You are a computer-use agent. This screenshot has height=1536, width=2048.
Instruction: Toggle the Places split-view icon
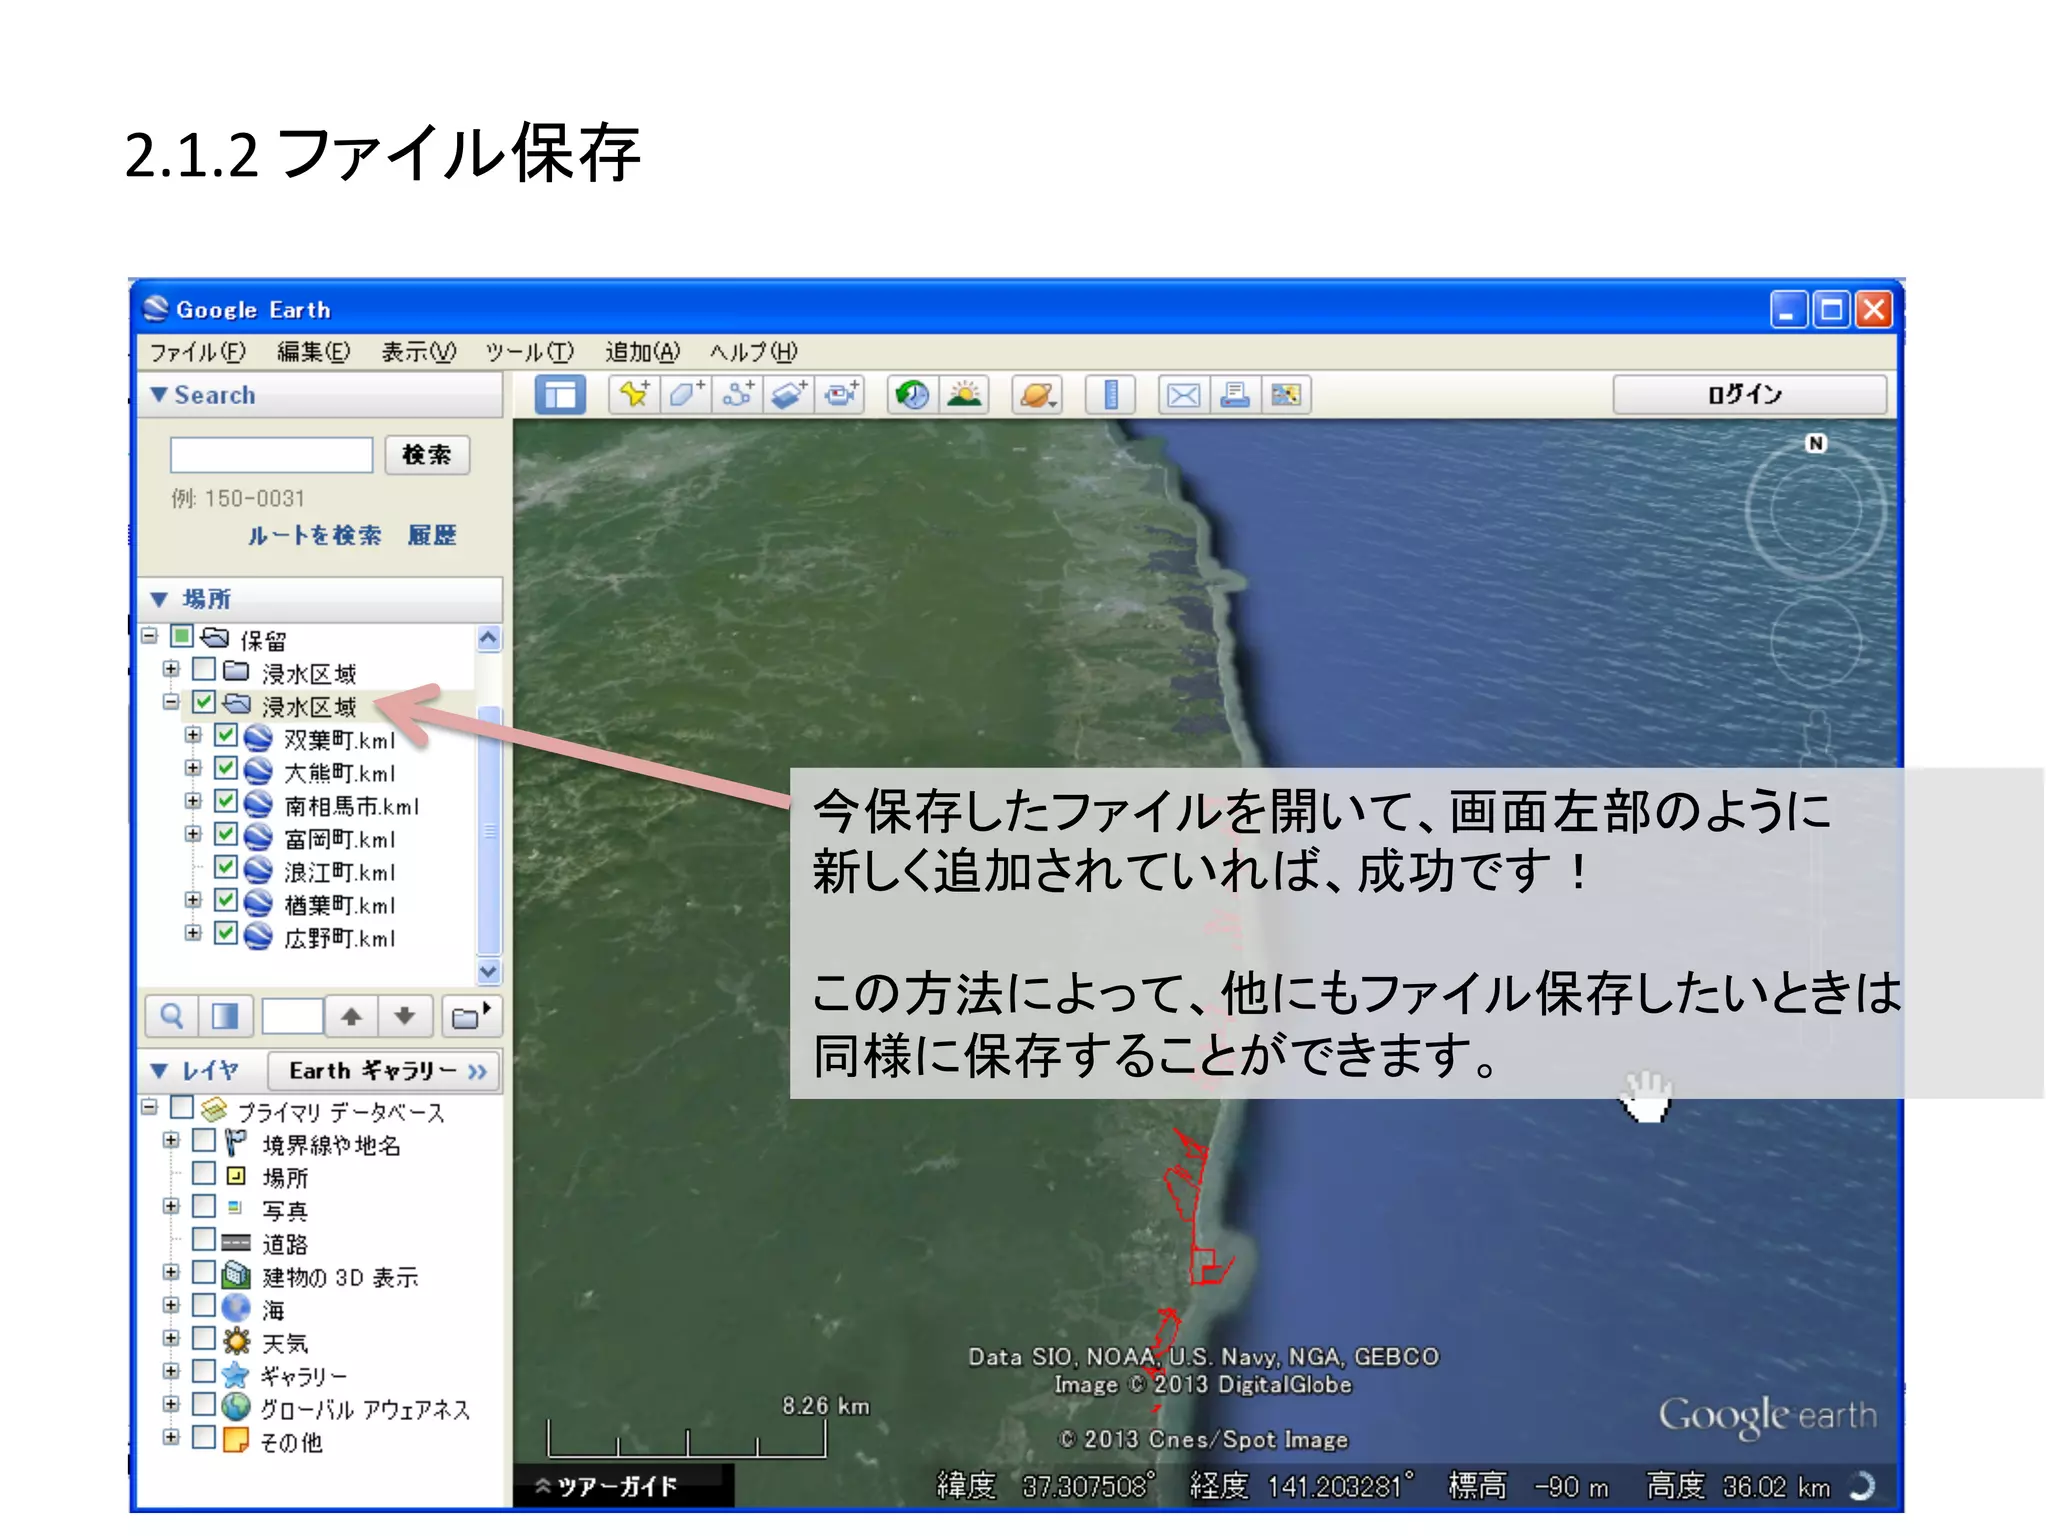(x=225, y=1017)
